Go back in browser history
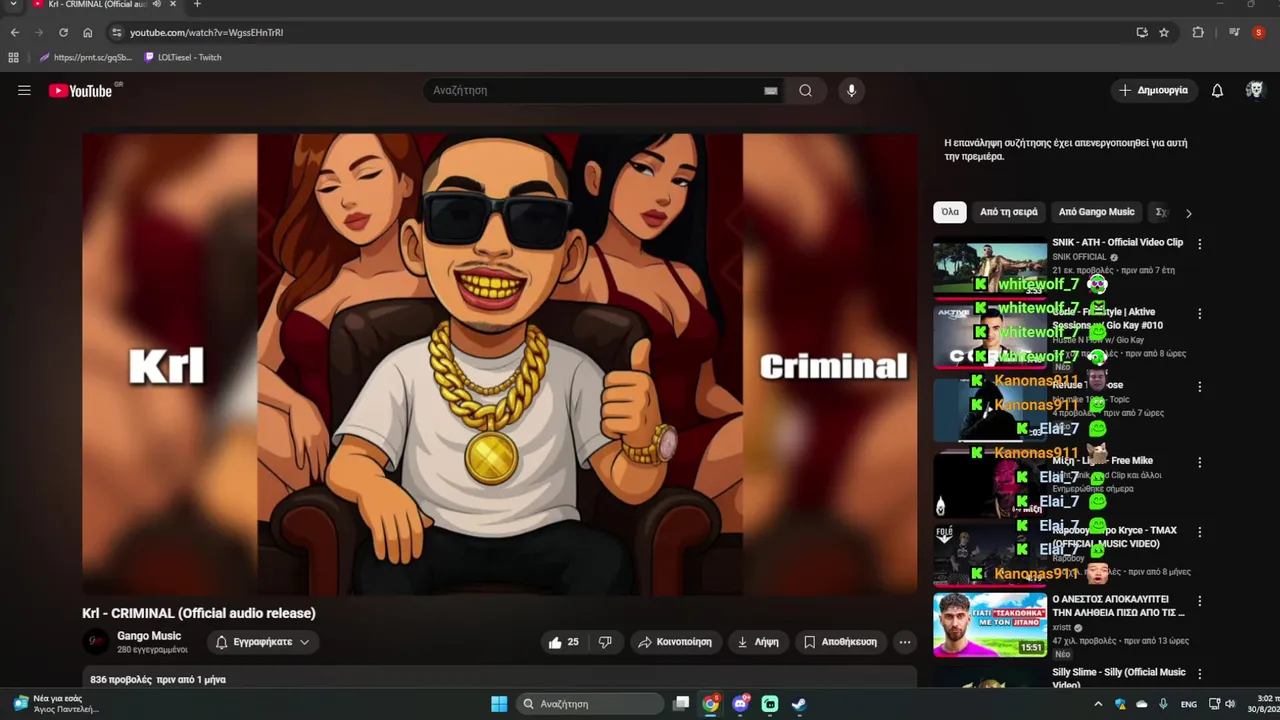The width and height of the screenshot is (1280, 720). pyautogui.click(x=14, y=32)
